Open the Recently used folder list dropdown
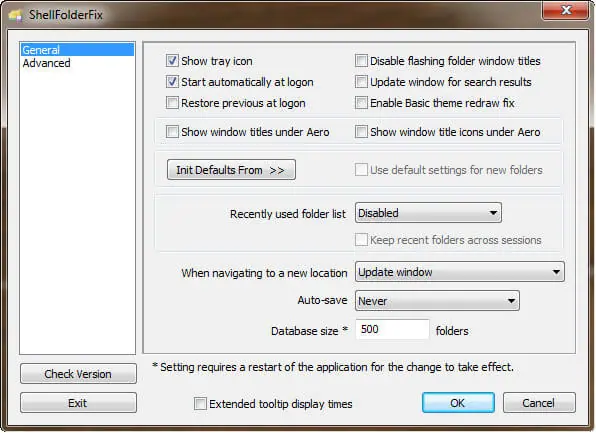The height and width of the screenshot is (433, 596). (428, 213)
